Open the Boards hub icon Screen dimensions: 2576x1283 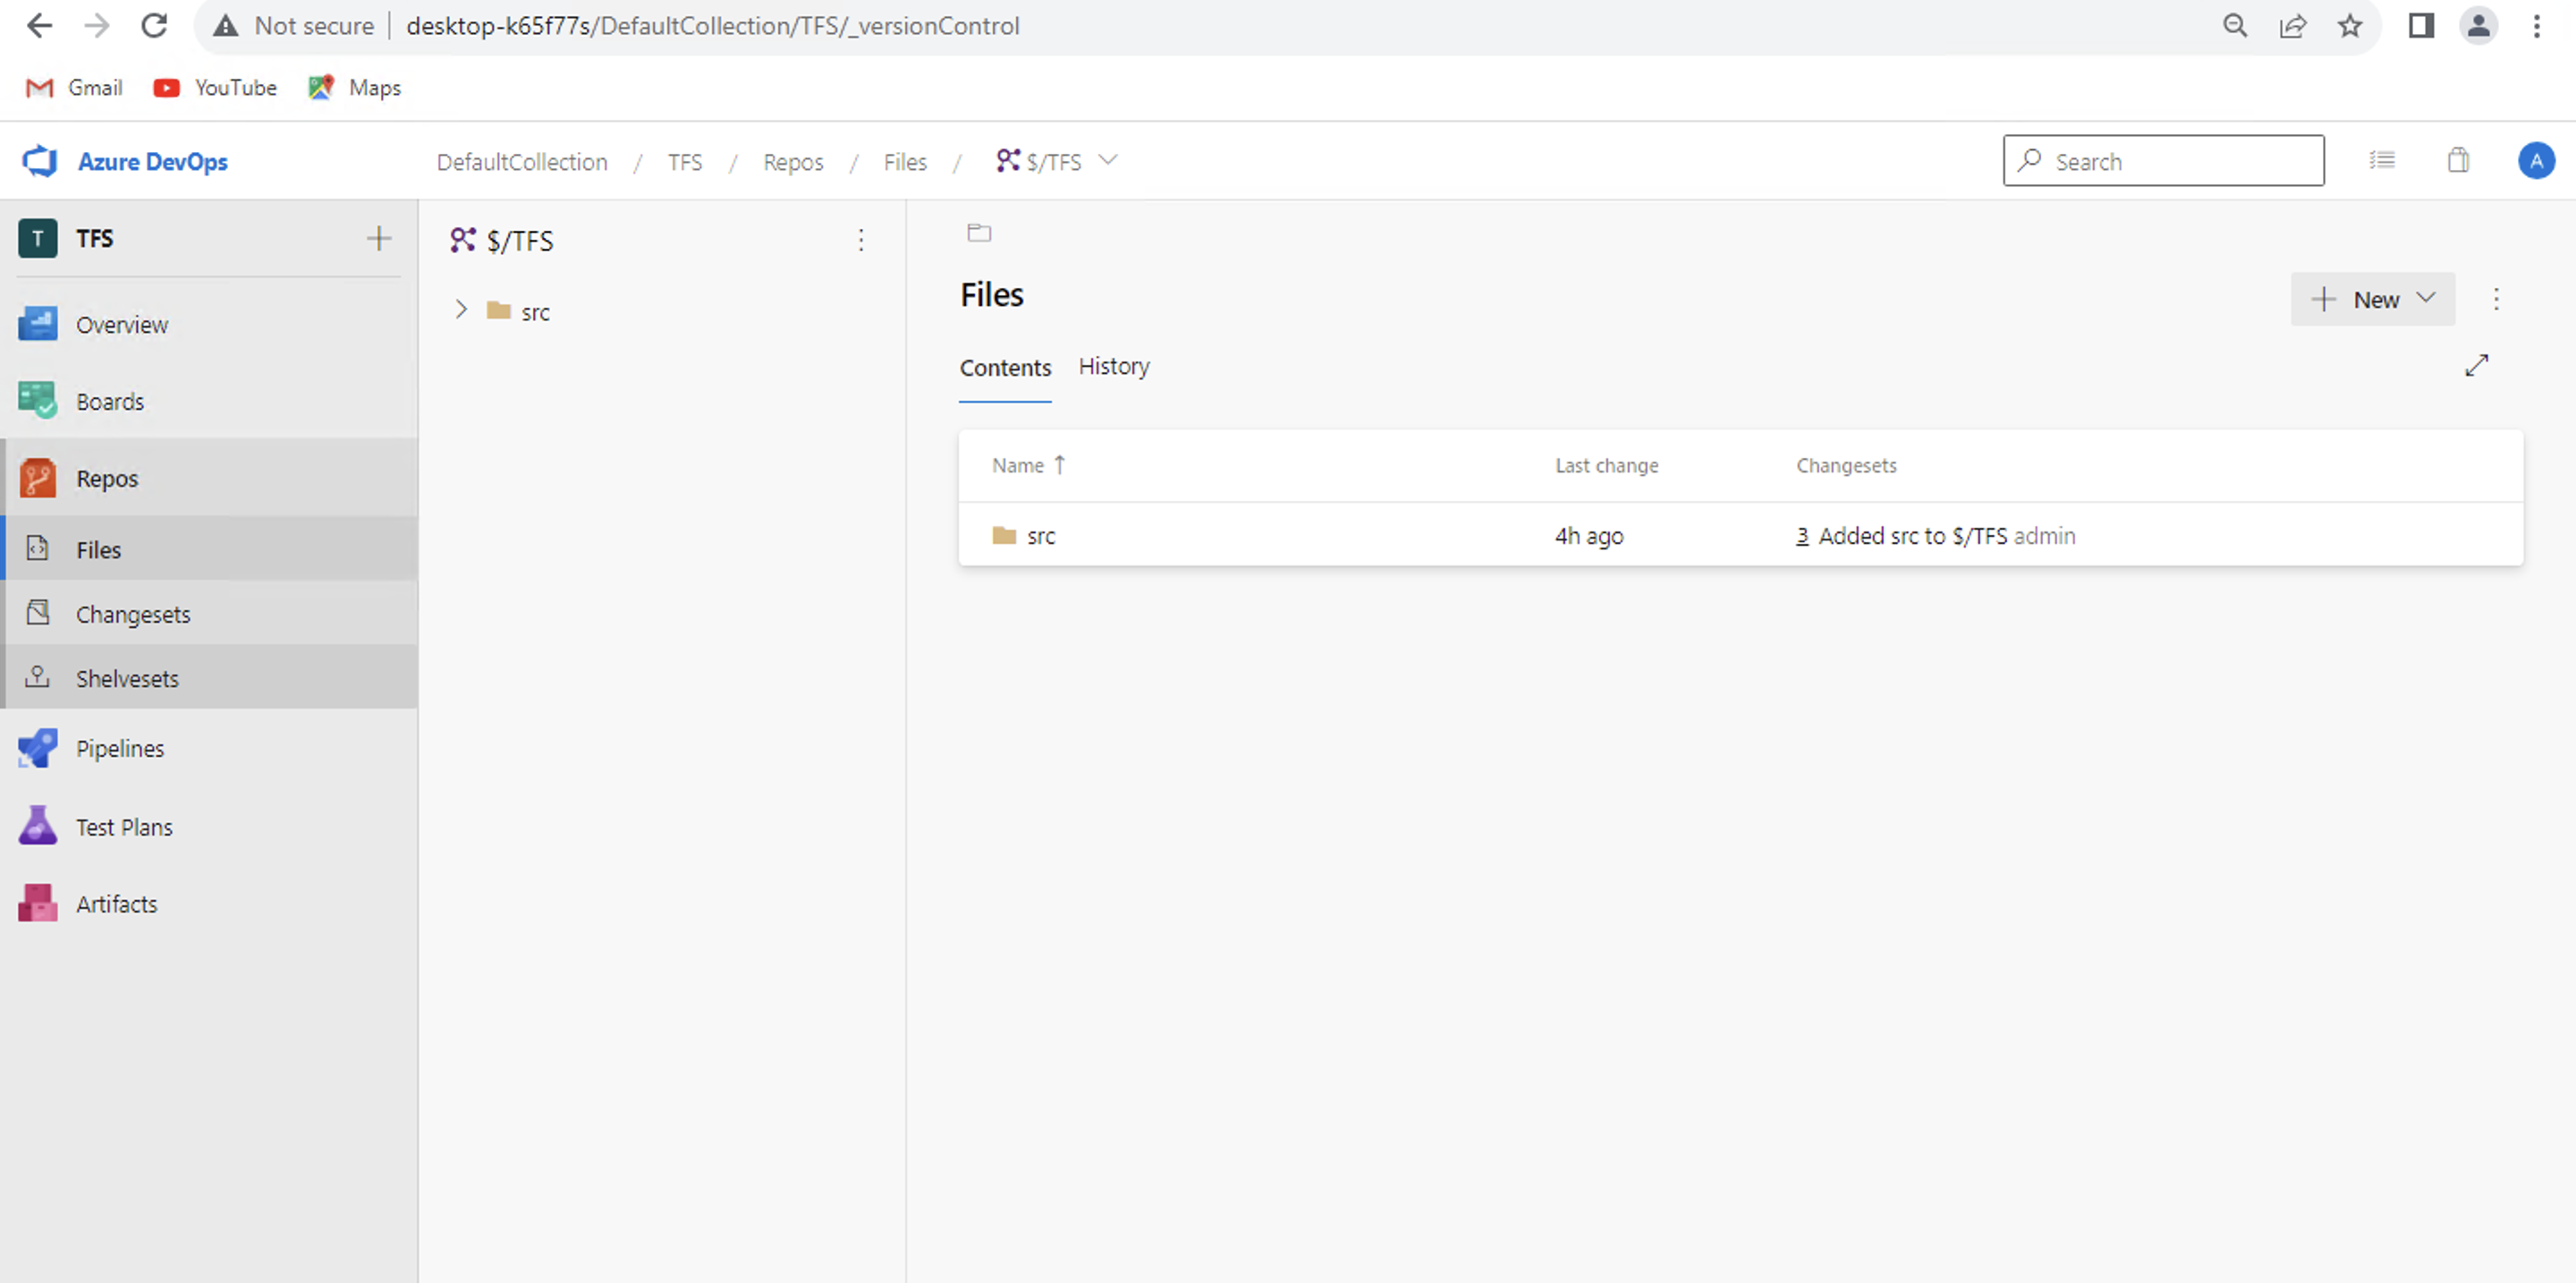point(38,401)
